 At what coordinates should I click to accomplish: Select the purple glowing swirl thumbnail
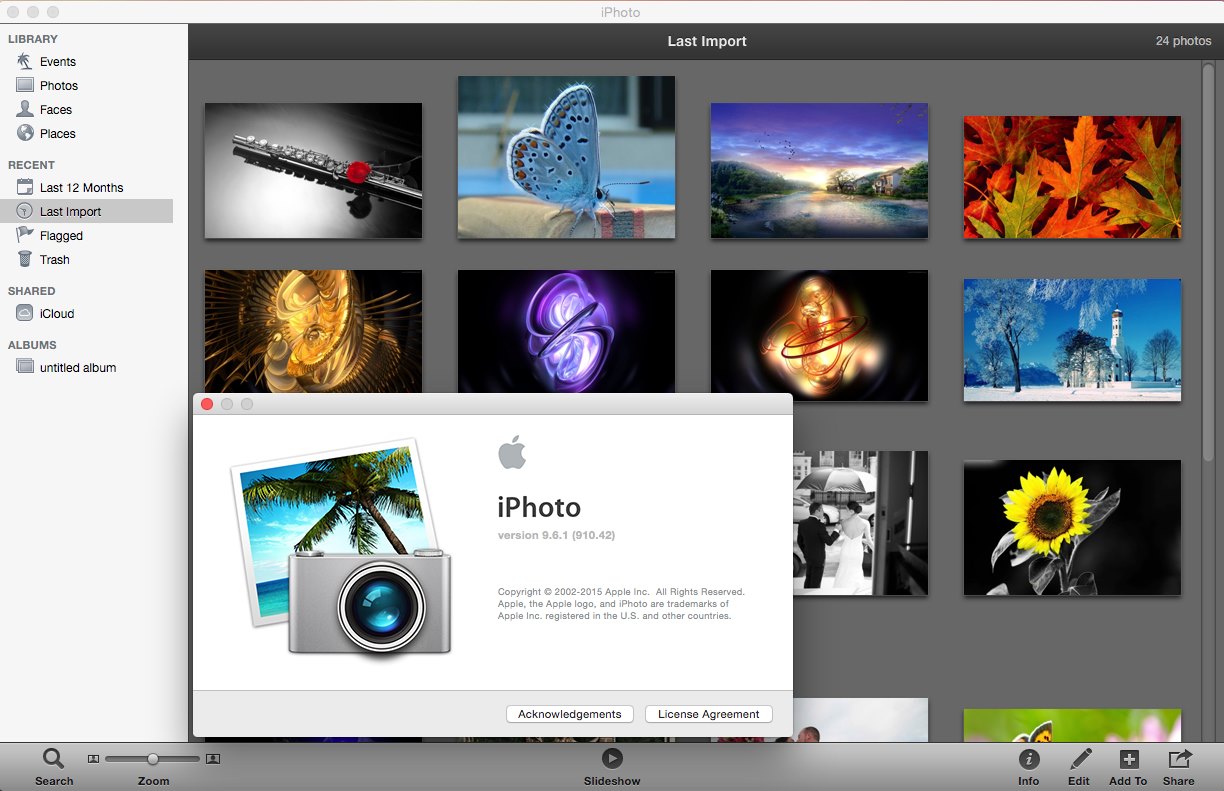(x=566, y=331)
